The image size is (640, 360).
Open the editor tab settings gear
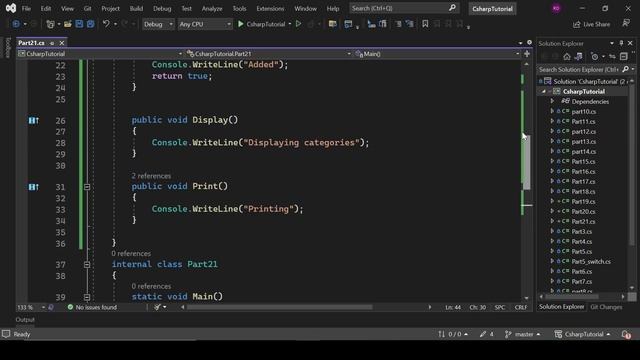tap(529, 42)
